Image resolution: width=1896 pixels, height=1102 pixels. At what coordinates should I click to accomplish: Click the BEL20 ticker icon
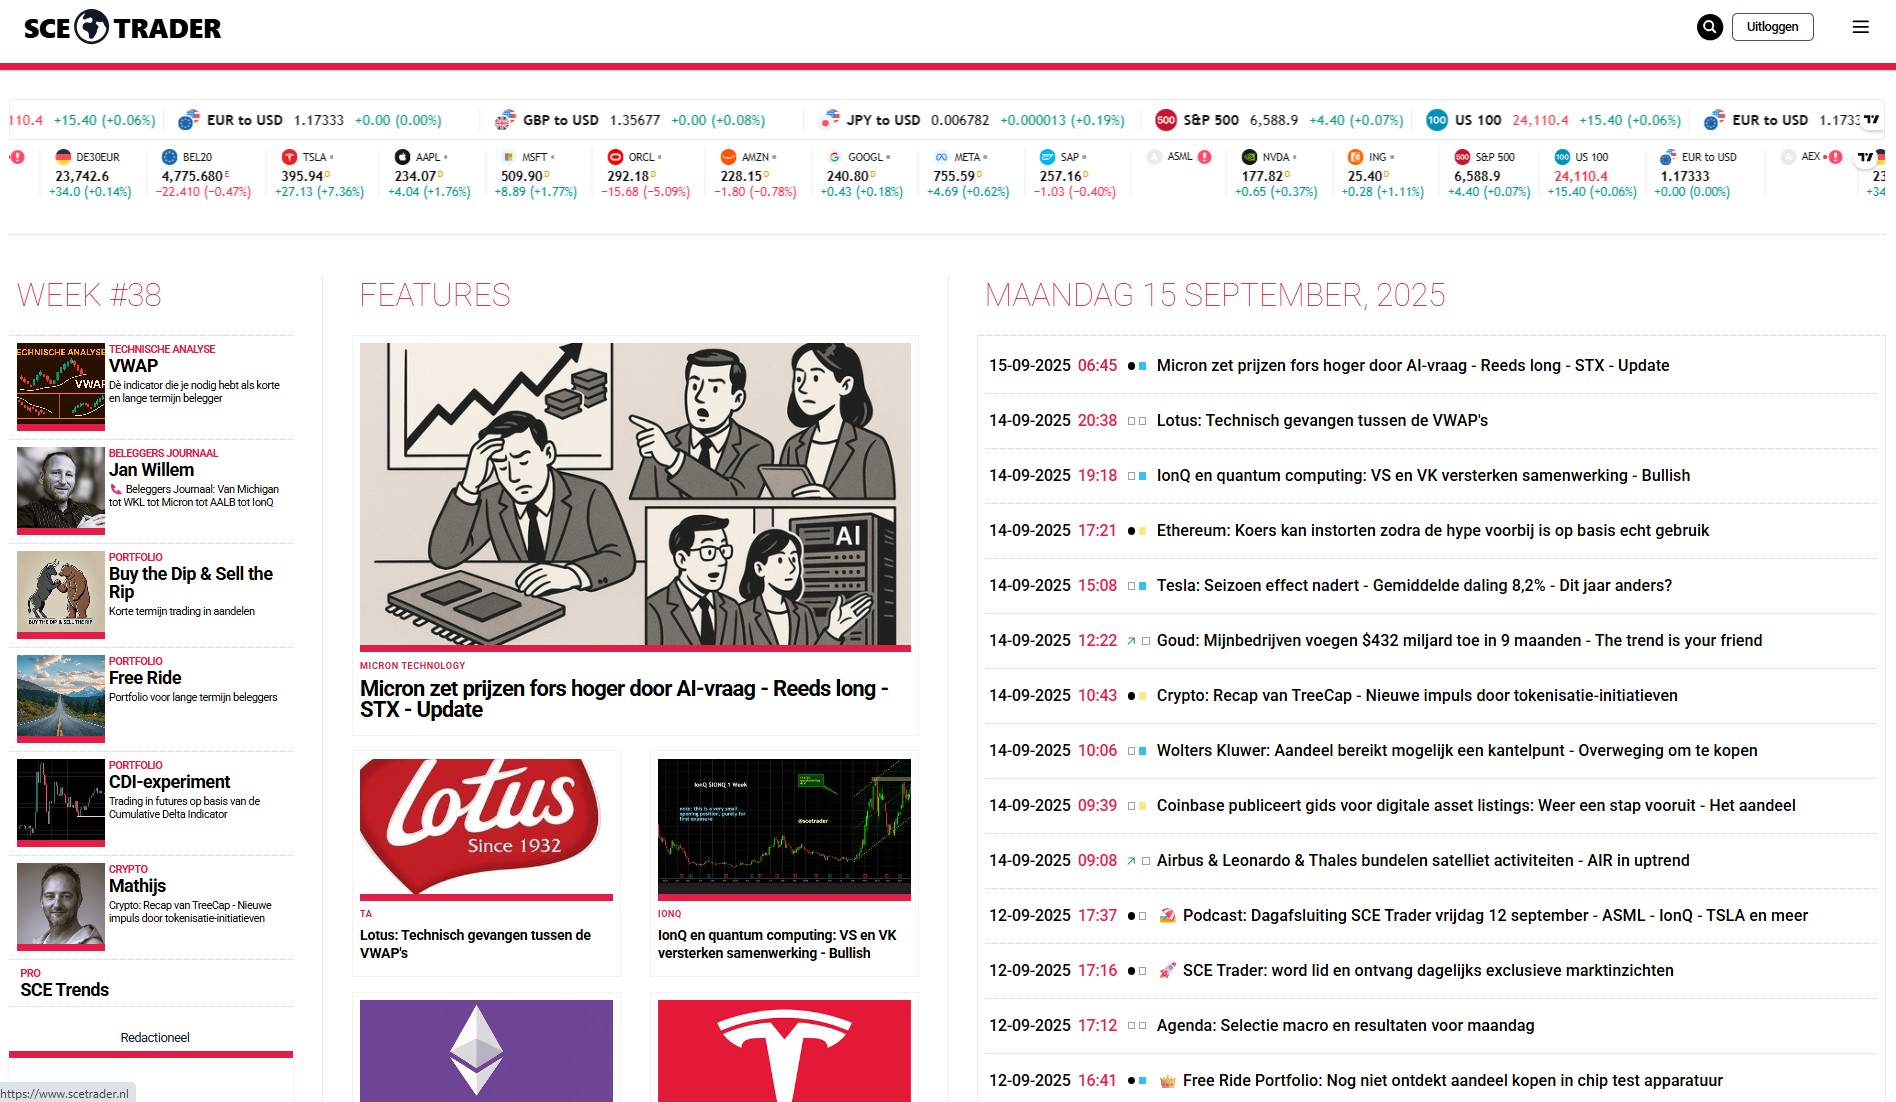click(169, 157)
